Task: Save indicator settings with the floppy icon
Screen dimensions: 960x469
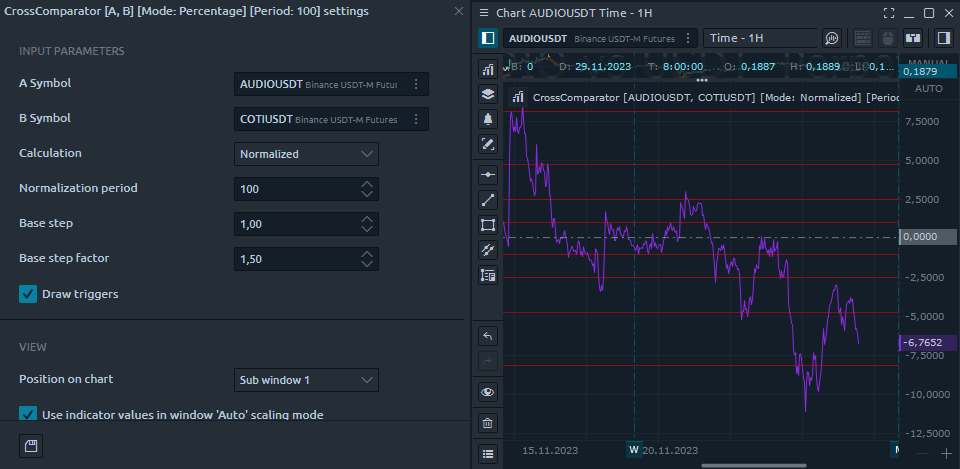Action: 31,446
